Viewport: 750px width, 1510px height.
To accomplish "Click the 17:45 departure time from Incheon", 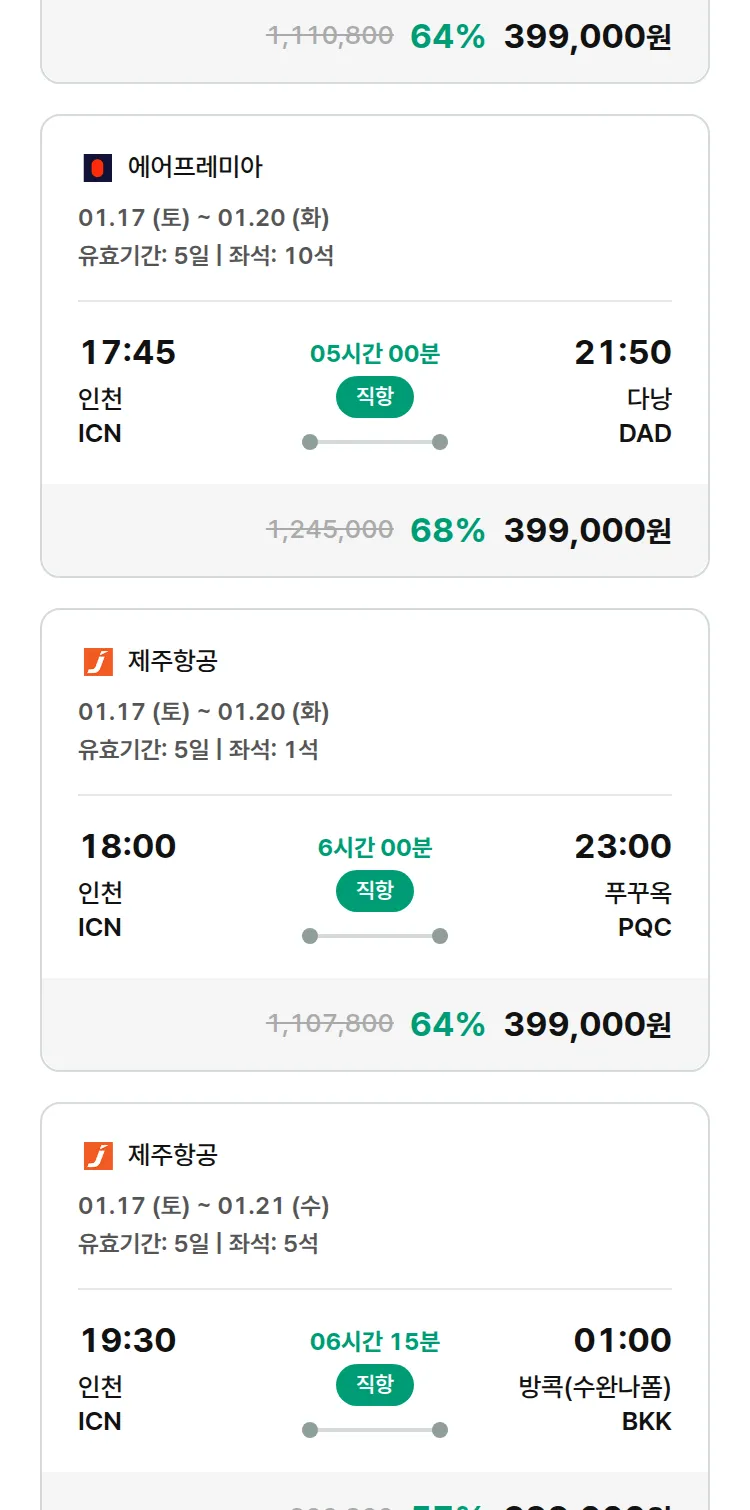I will pyautogui.click(x=127, y=352).
